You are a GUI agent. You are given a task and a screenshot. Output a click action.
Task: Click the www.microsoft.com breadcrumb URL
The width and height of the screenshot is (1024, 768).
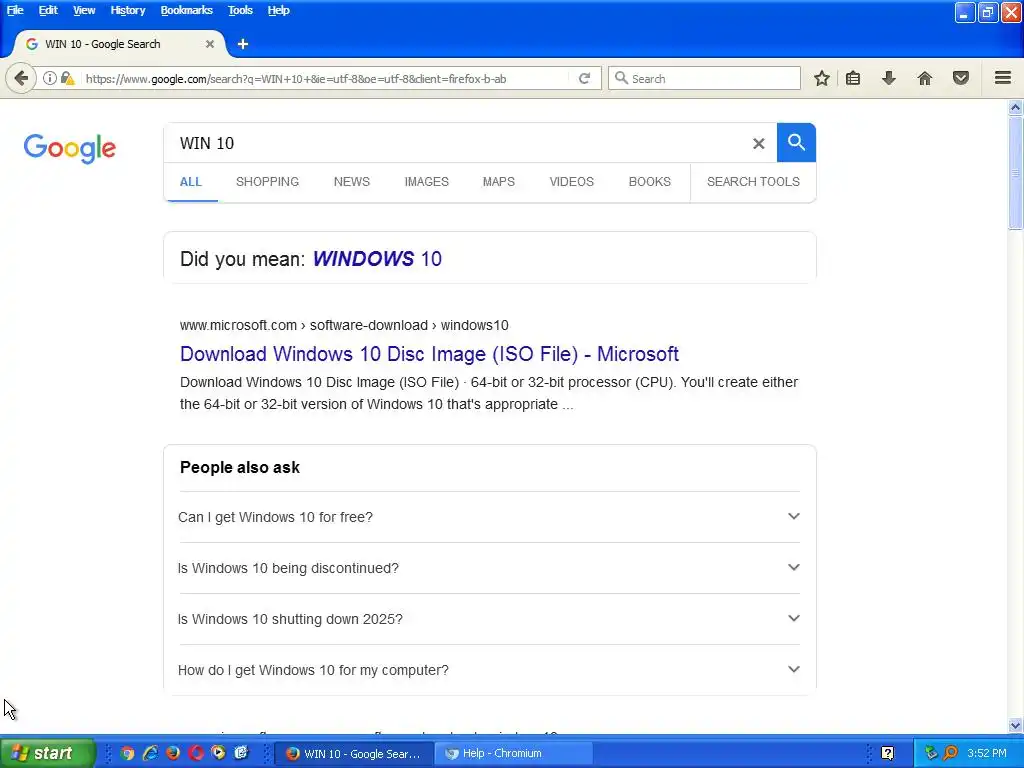tap(344, 325)
